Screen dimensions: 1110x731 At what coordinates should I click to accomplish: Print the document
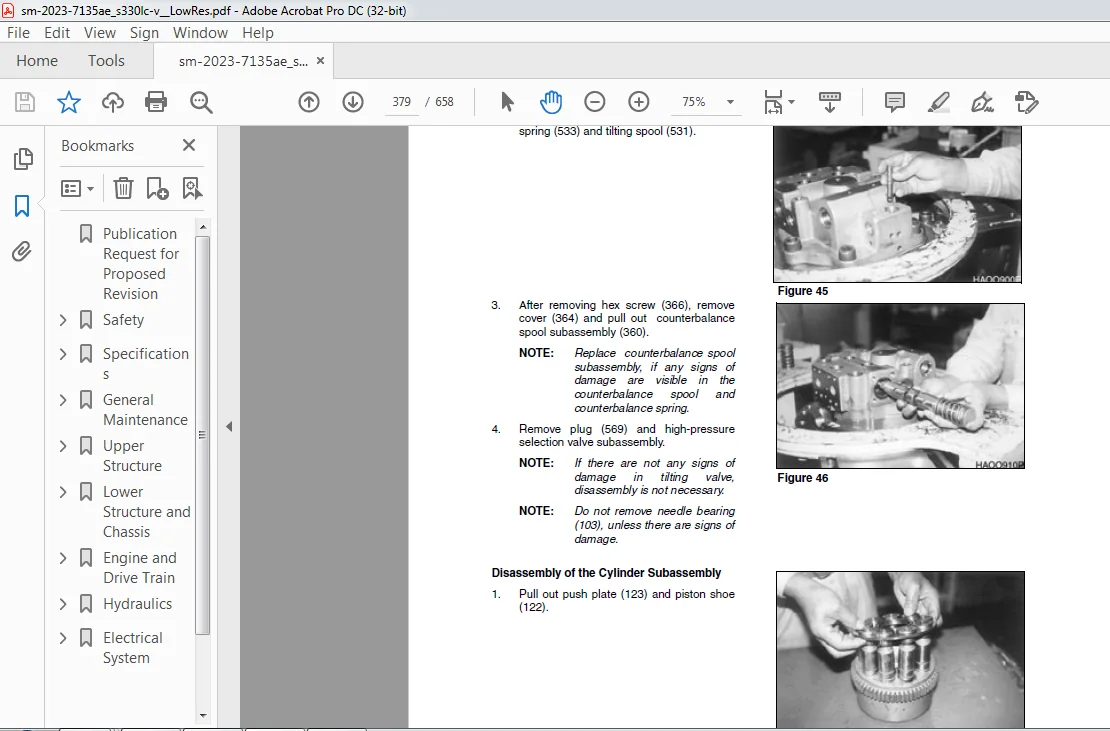tap(156, 102)
